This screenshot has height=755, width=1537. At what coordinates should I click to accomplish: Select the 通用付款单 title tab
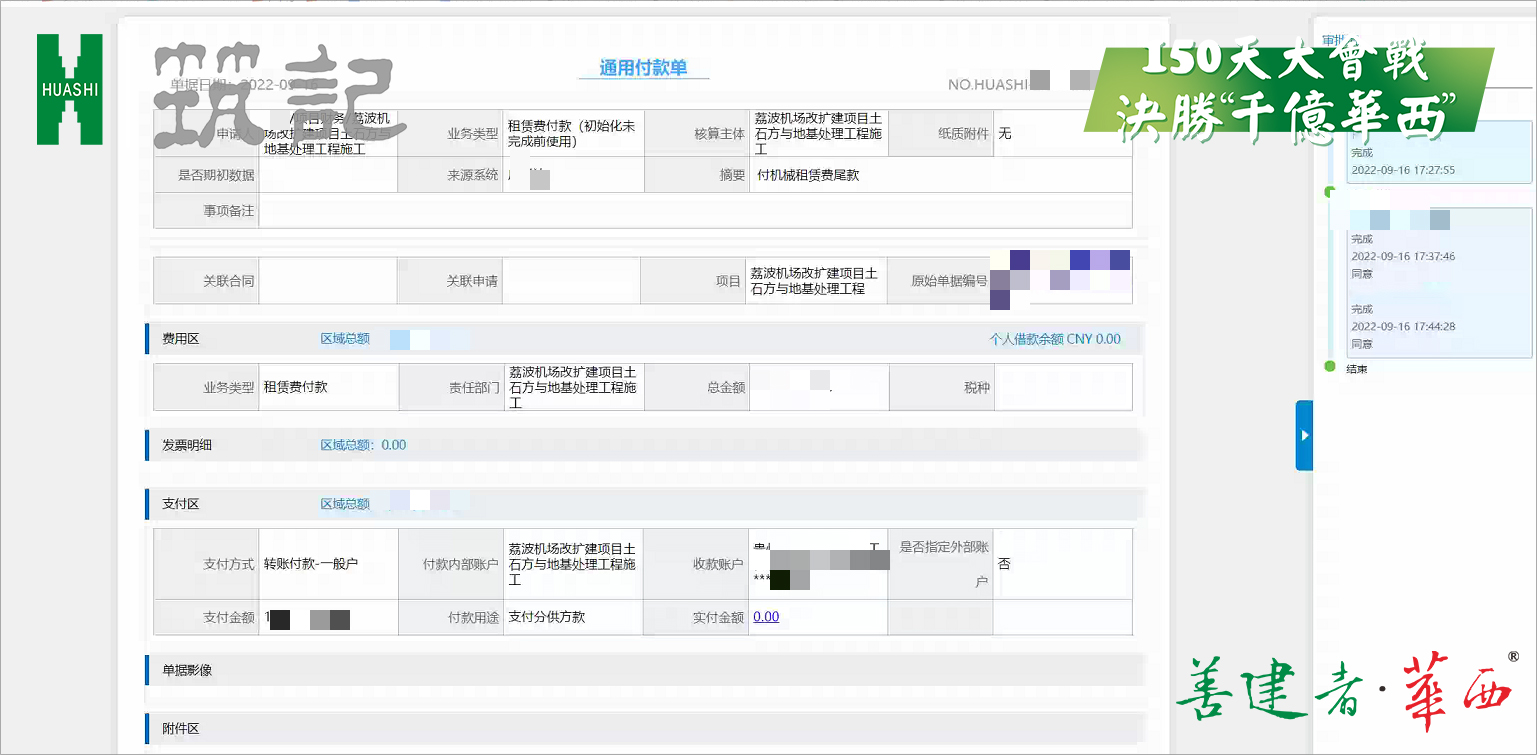click(643, 68)
